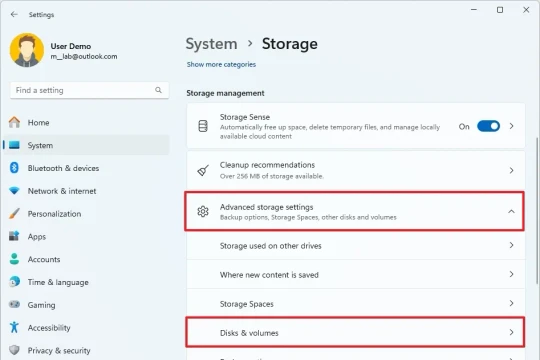This screenshot has width=540, height=360.
Task: Open Accessibility settings label
Action: 49,328
